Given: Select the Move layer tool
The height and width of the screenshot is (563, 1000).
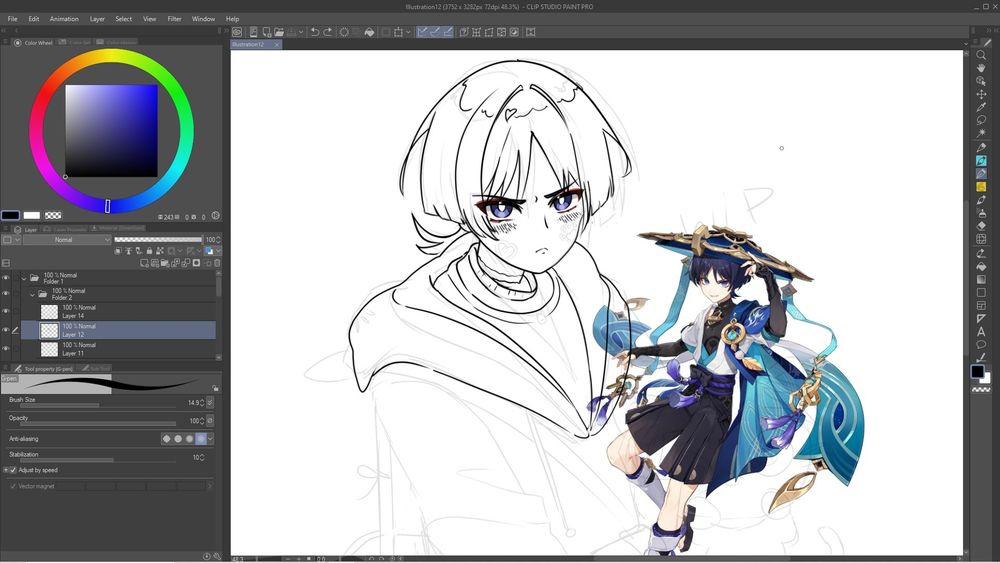Looking at the screenshot, I should pos(981,94).
